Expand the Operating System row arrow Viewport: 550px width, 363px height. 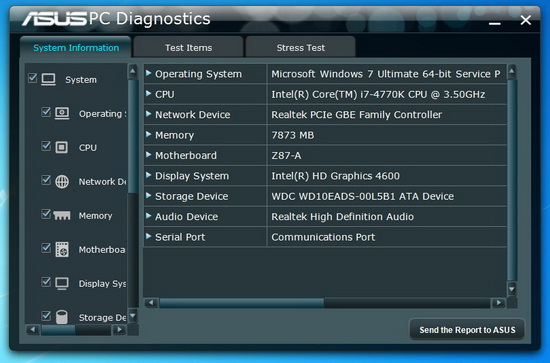148,73
